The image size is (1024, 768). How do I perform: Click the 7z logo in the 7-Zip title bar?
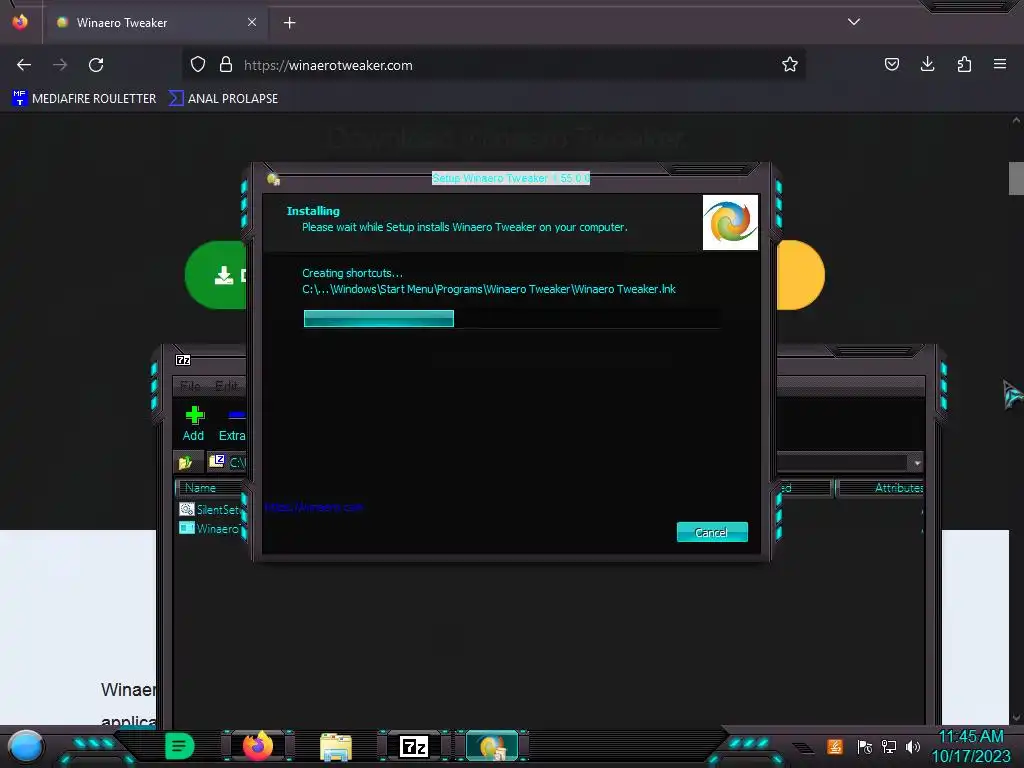[183, 360]
